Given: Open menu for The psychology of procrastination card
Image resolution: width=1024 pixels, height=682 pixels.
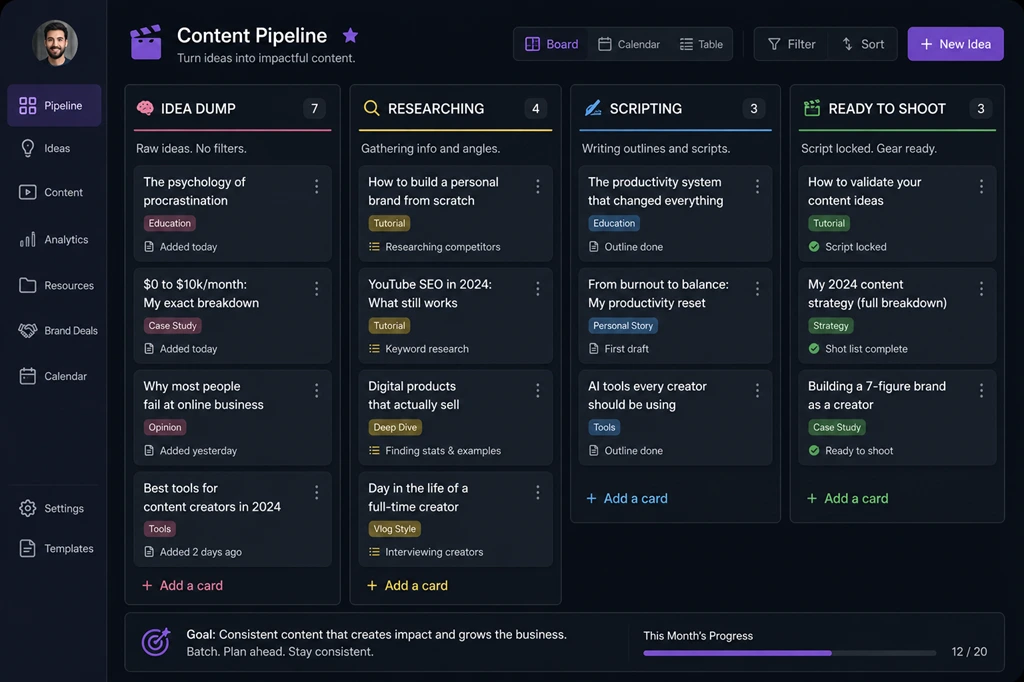Looking at the screenshot, I should [317, 186].
